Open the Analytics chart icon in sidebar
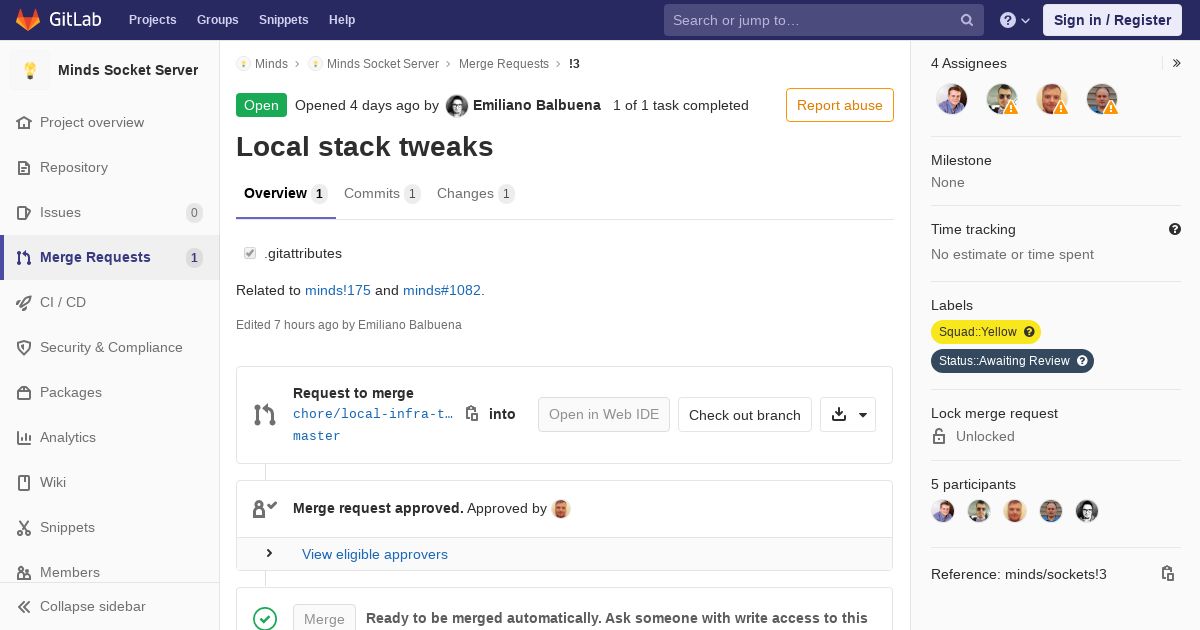The width and height of the screenshot is (1200, 630). pyautogui.click(x=24, y=437)
